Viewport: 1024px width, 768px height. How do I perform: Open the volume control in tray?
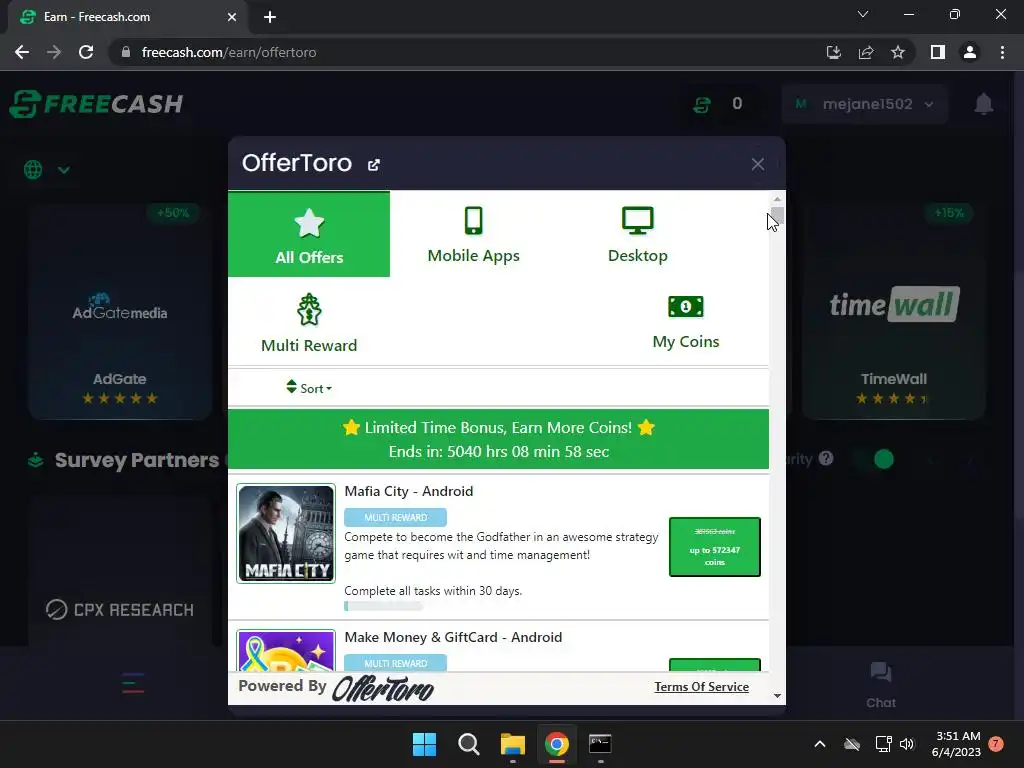click(906, 744)
